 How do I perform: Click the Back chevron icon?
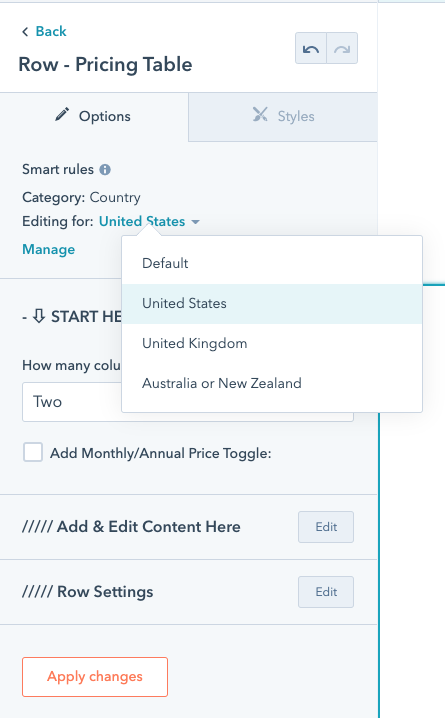coord(25,32)
